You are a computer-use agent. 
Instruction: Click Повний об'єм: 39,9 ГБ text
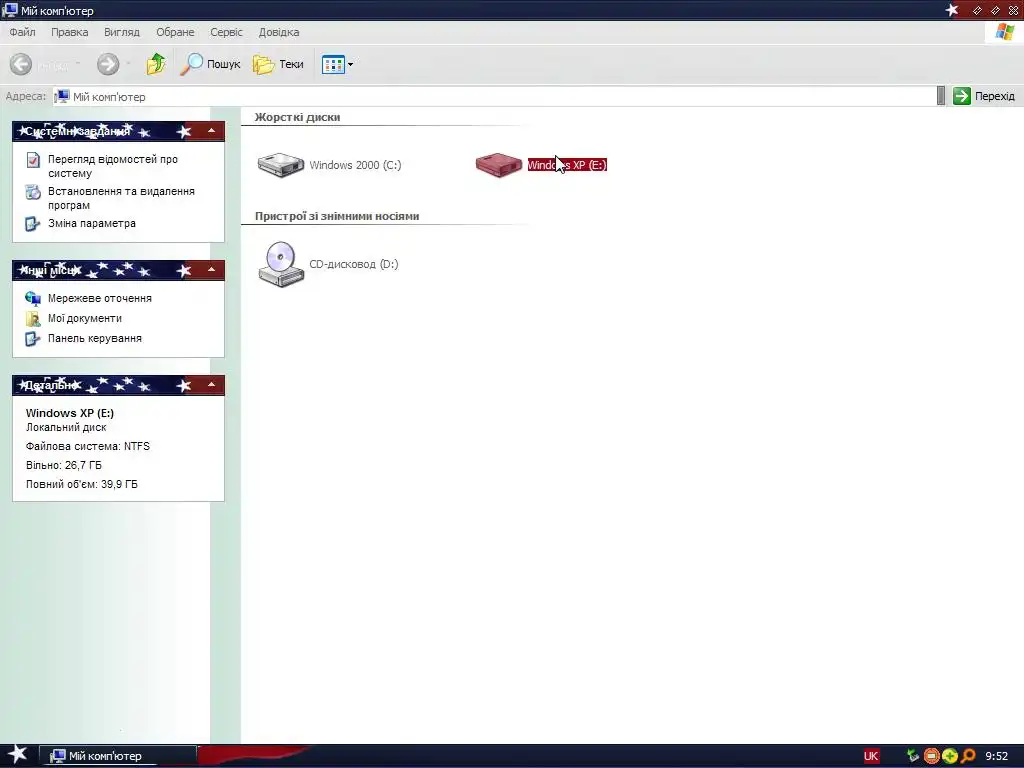click(x=82, y=485)
